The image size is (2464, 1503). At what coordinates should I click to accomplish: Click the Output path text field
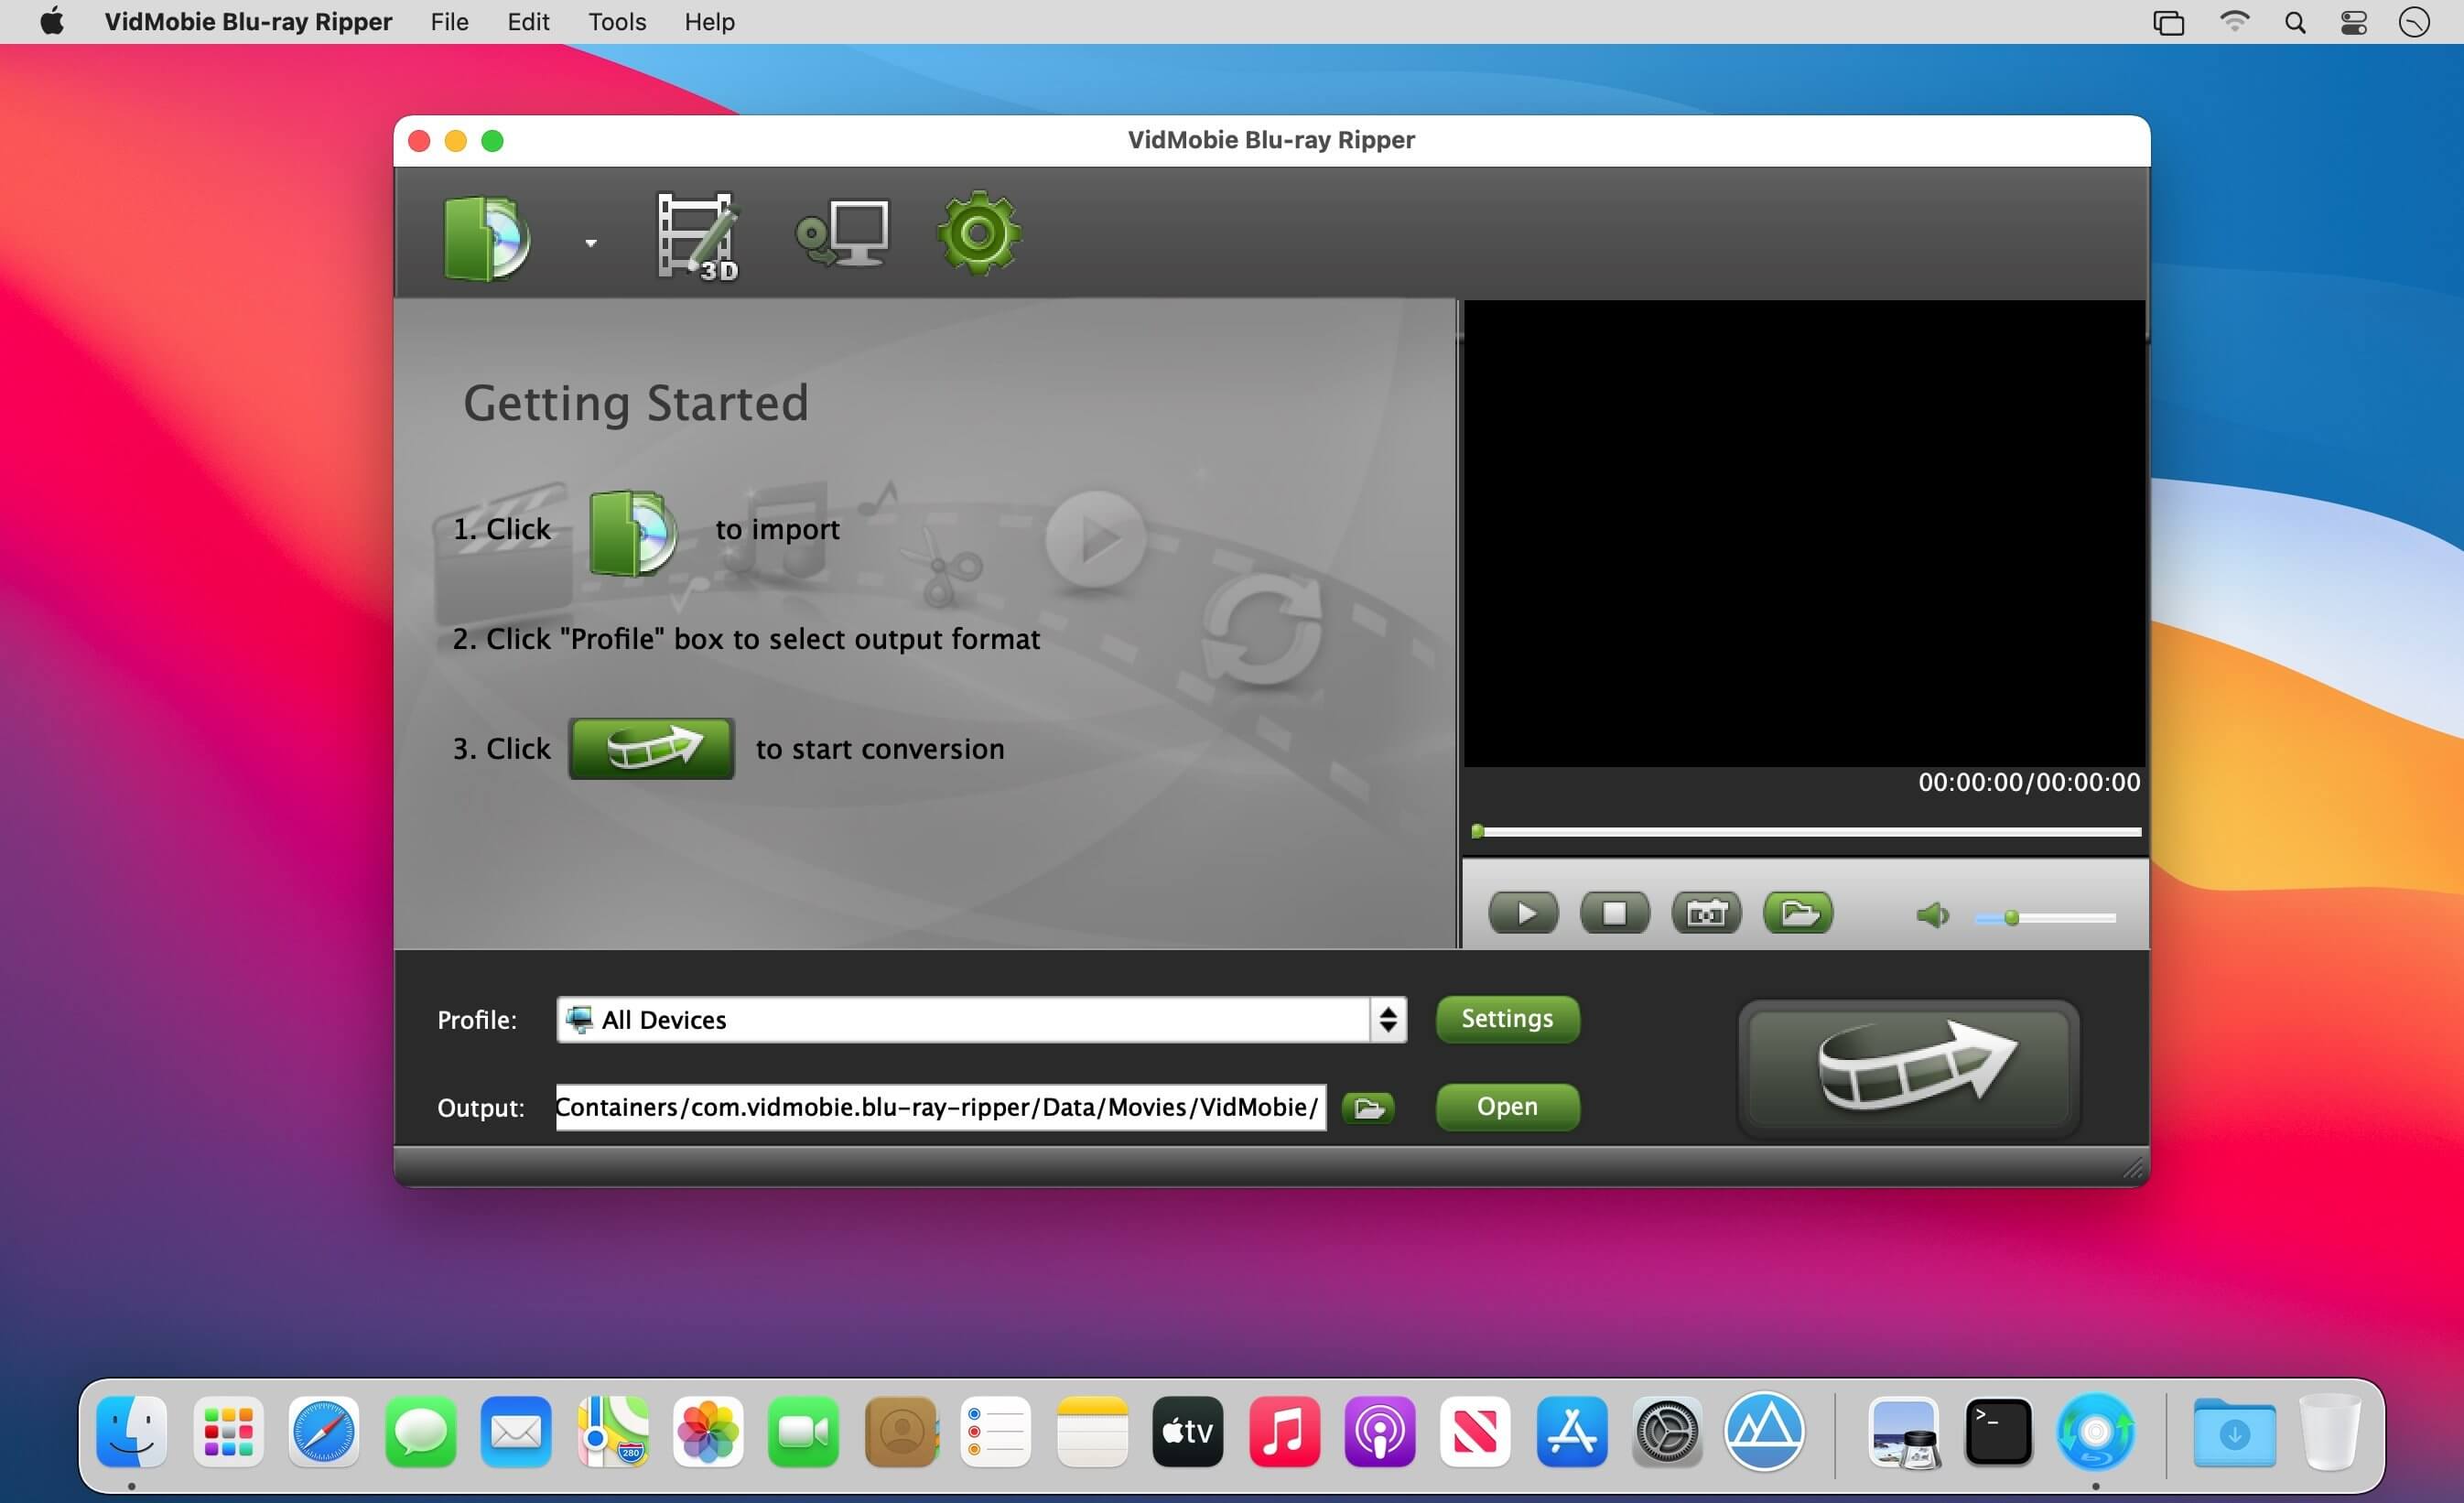pyautogui.click(x=940, y=1107)
